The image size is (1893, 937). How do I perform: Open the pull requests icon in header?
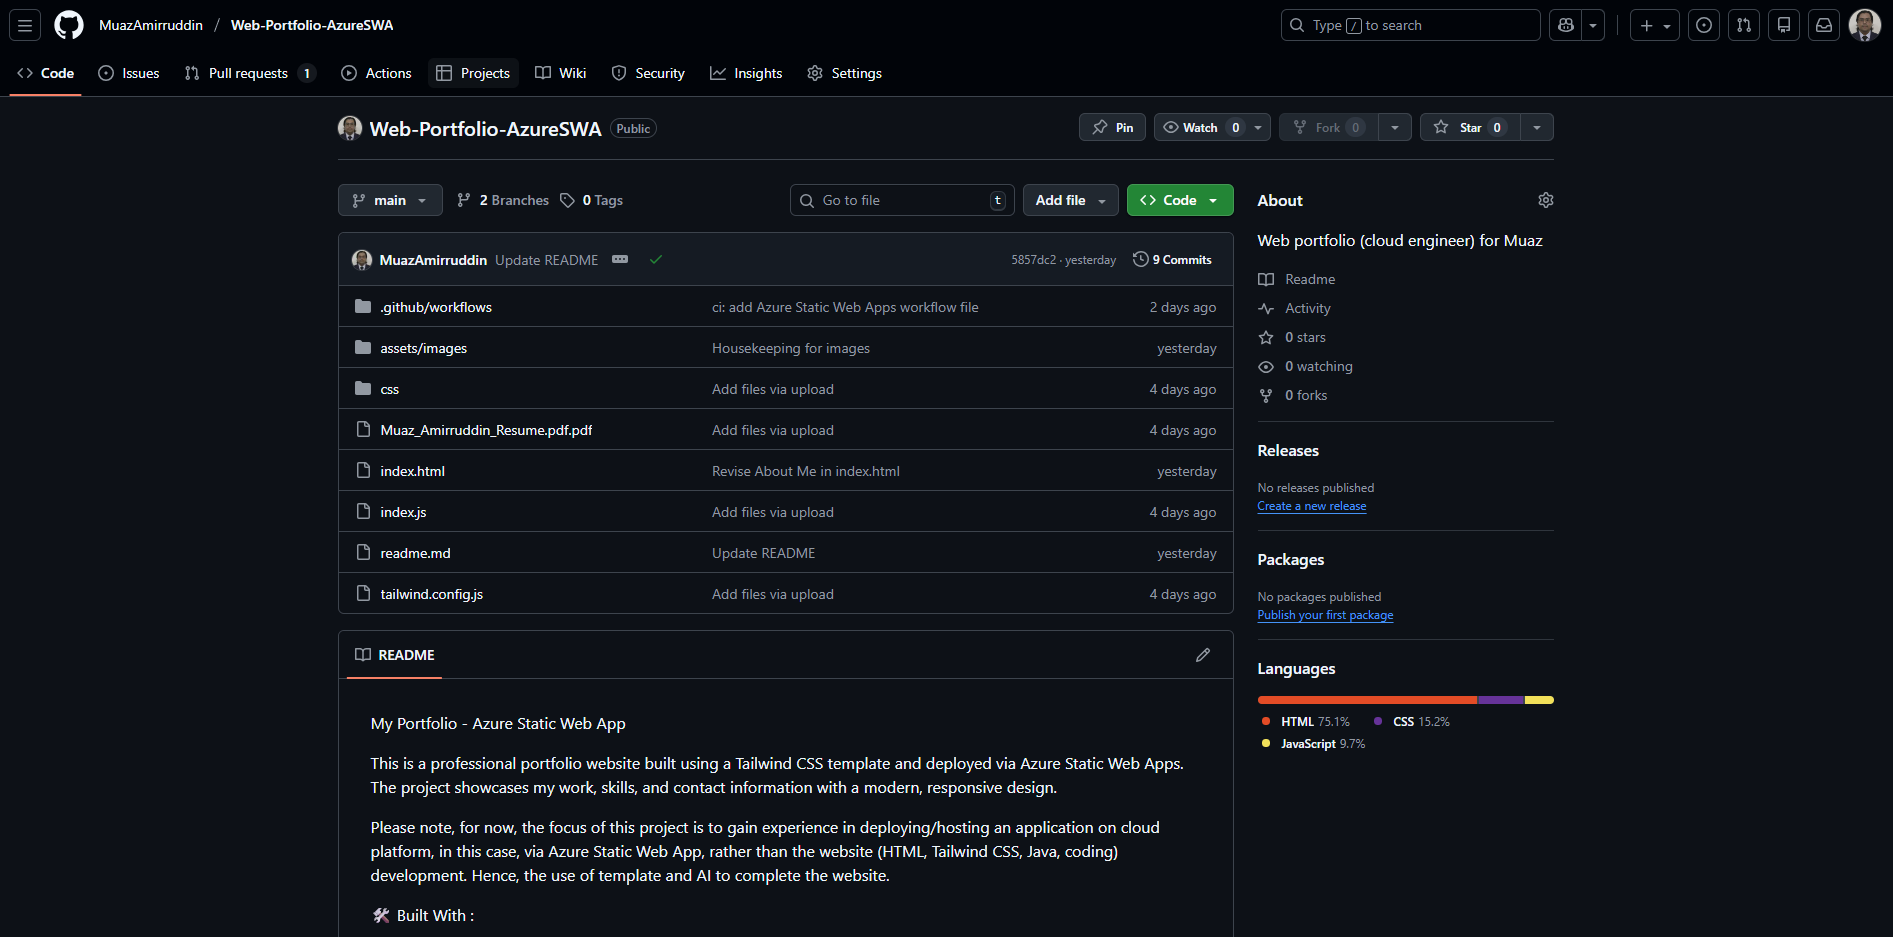(x=1743, y=24)
